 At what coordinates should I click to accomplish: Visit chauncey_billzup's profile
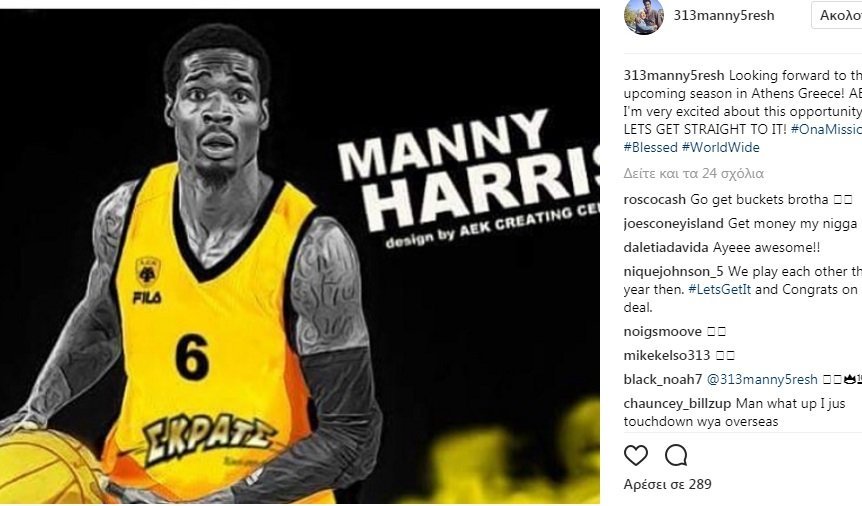(x=677, y=404)
